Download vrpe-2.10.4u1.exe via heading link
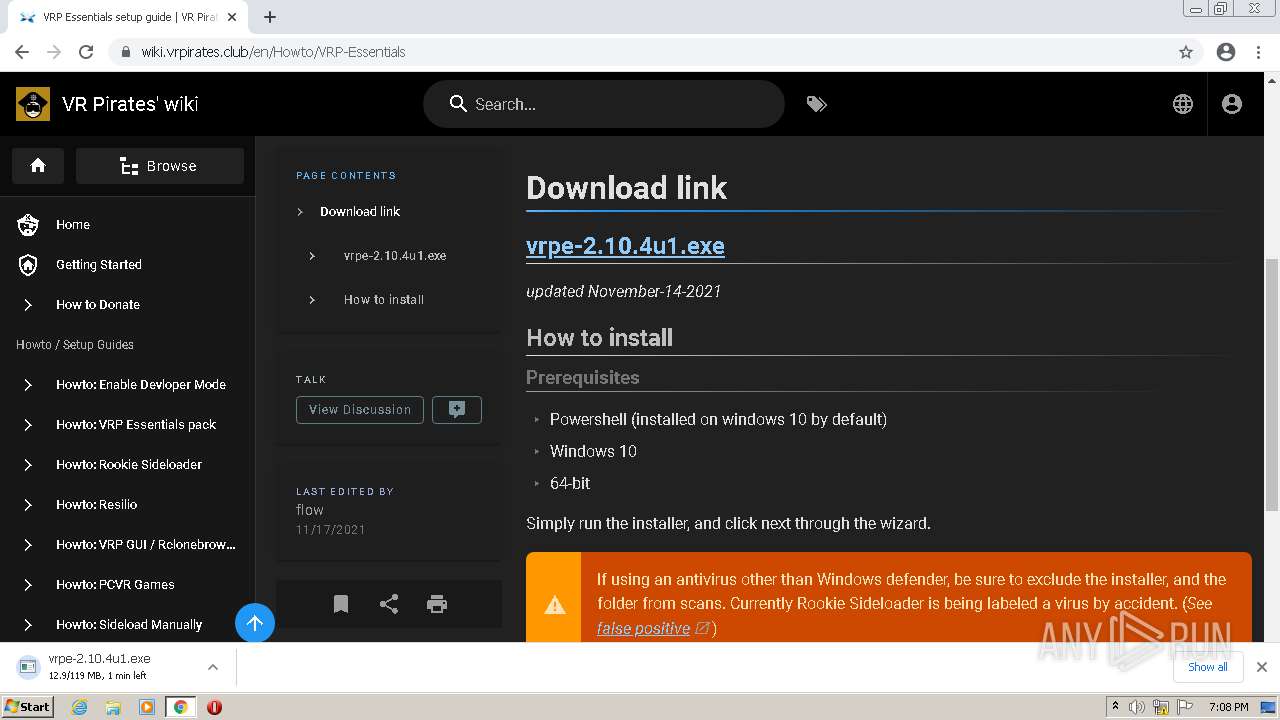The height and width of the screenshot is (720, 1280). (x=625, y=246)
